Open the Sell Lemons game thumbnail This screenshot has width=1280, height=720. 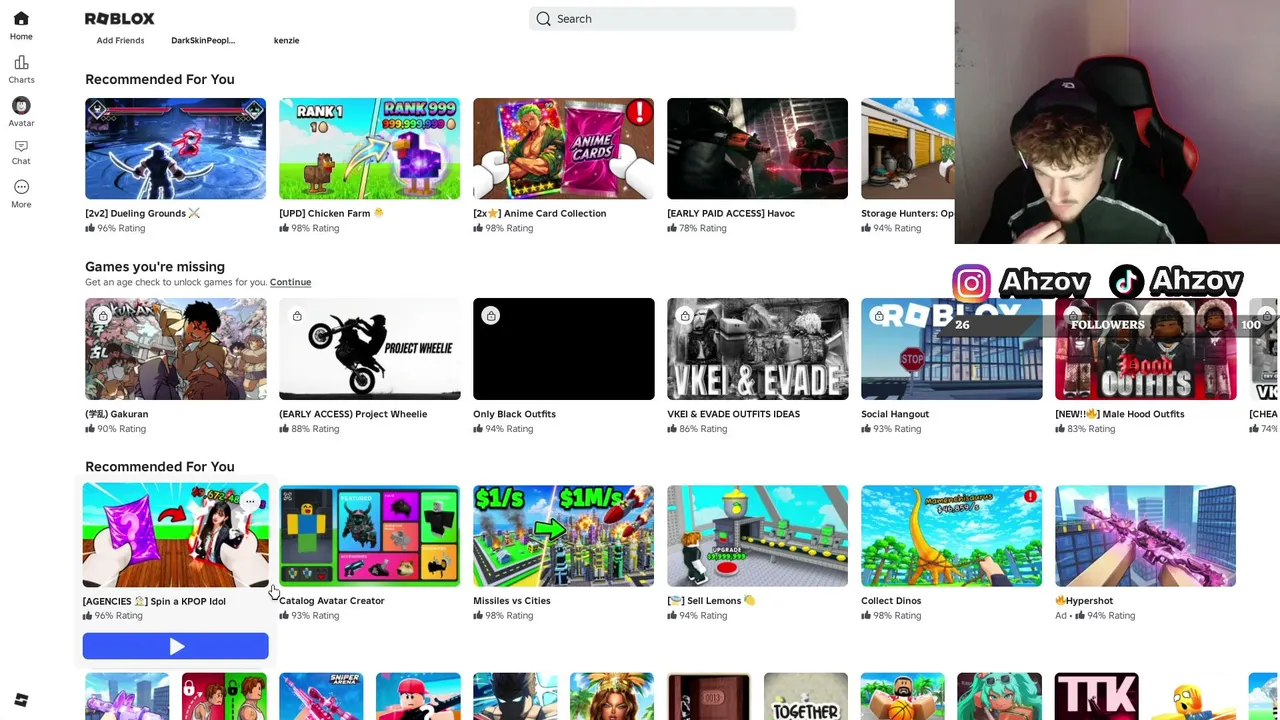pyautogui.click(x=757, y=536)
